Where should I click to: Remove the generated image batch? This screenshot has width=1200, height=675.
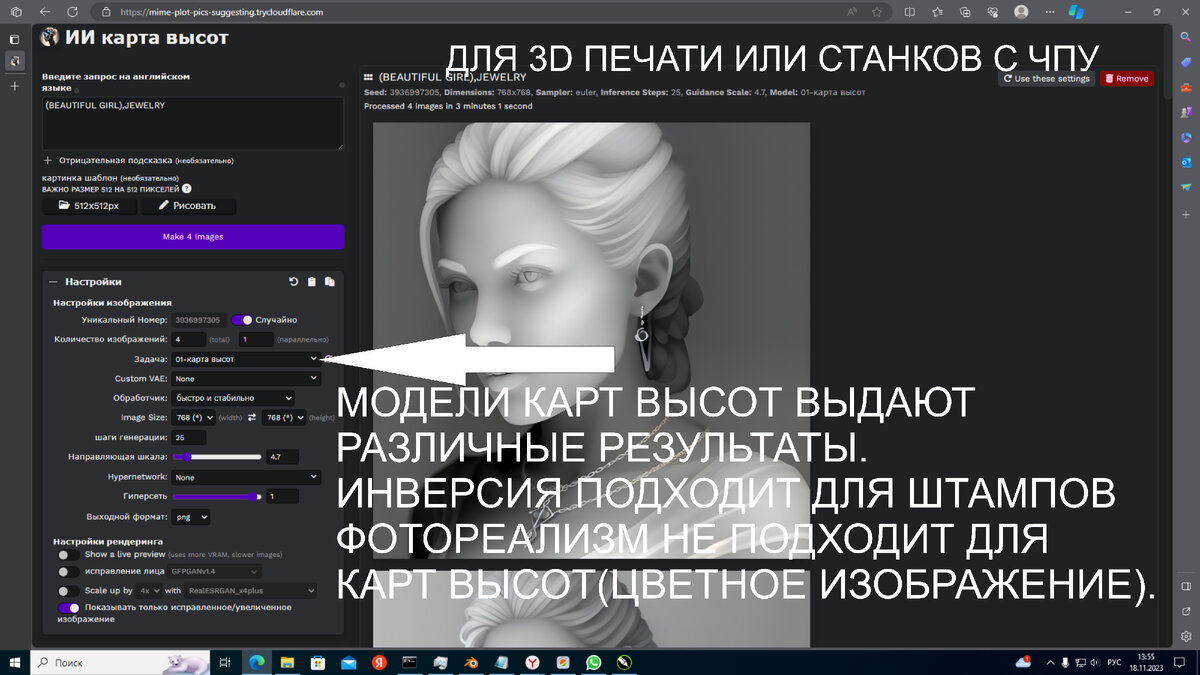tap(1126, 77)
